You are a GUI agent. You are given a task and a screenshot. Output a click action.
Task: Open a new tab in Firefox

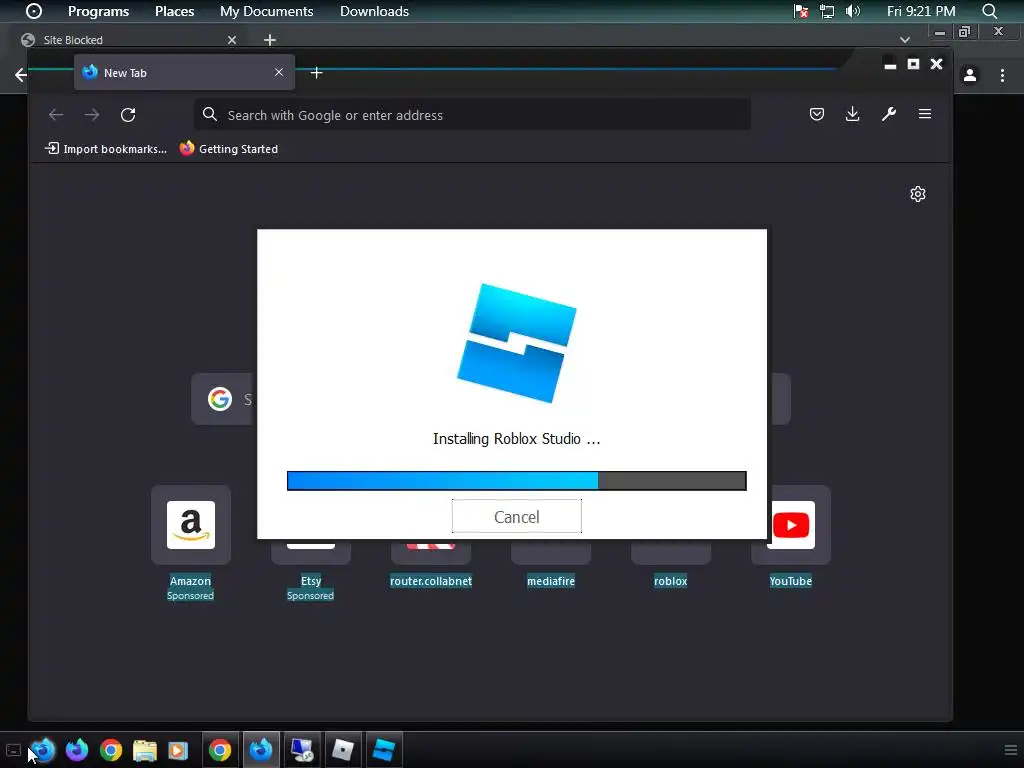pyautogui.click(x=317, y=72)
